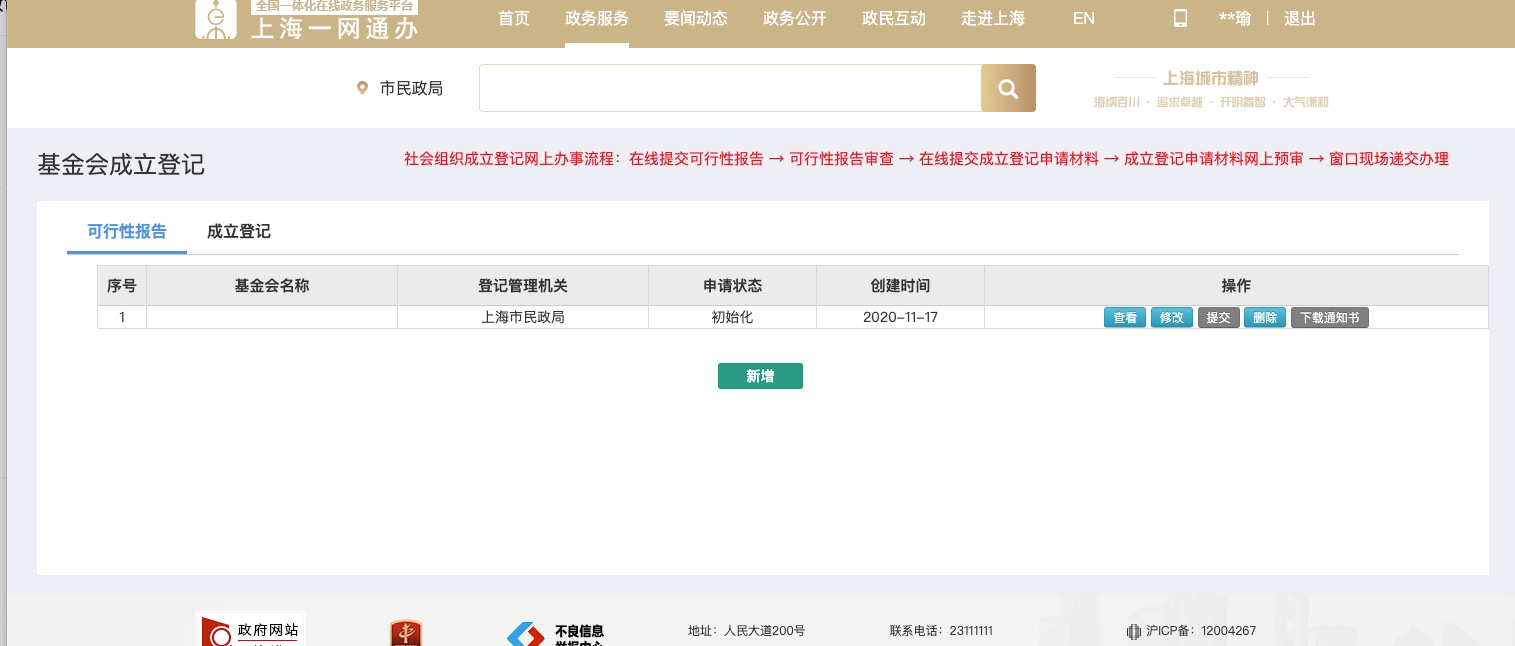Click the user name **瑜
Screen dimensions: 1515x646
click(x=1234, y=18)
